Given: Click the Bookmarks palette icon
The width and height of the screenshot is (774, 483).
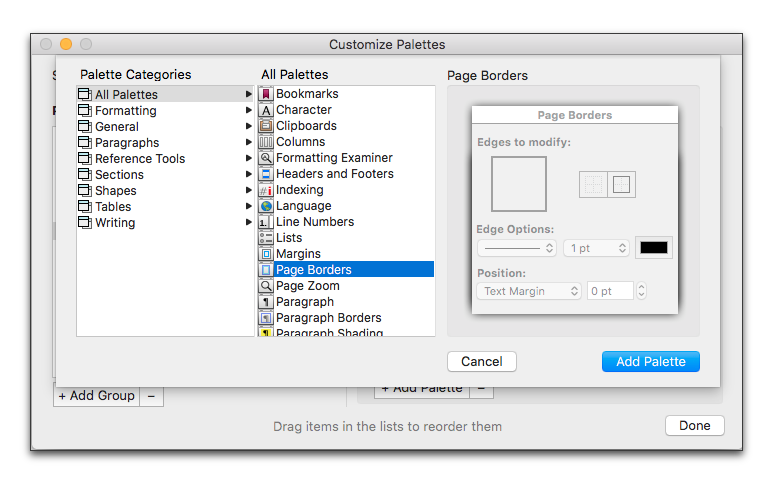Looking at the screenshot, I should click(x=266, y=94).
